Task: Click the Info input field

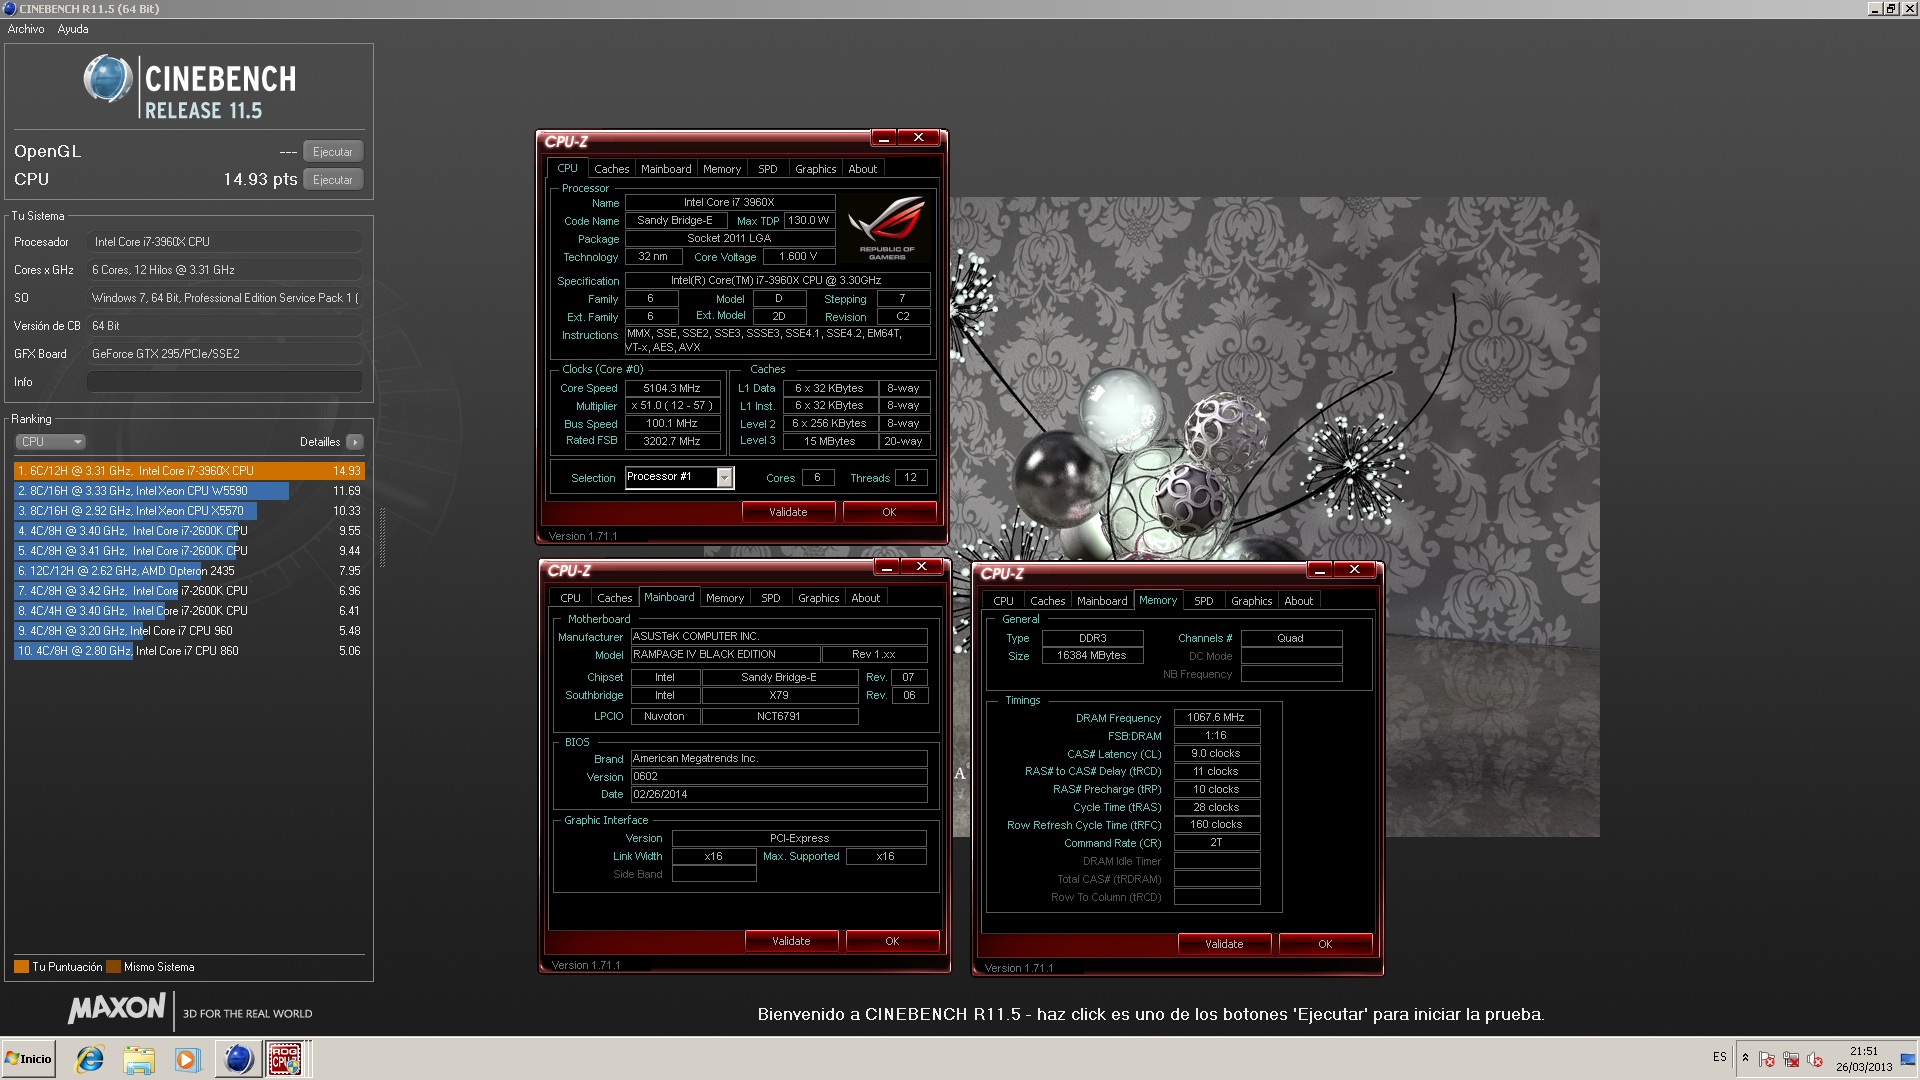Action: [225, 382]
